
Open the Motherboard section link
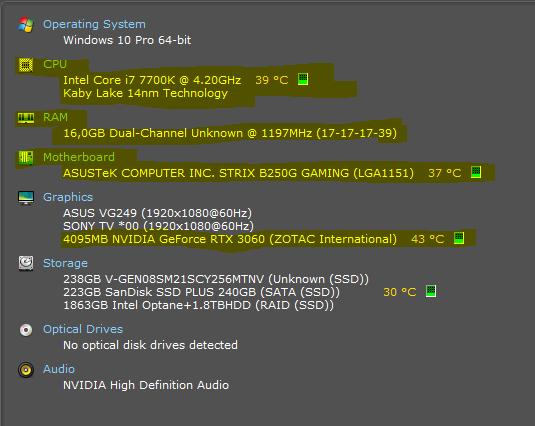point(79,157)
